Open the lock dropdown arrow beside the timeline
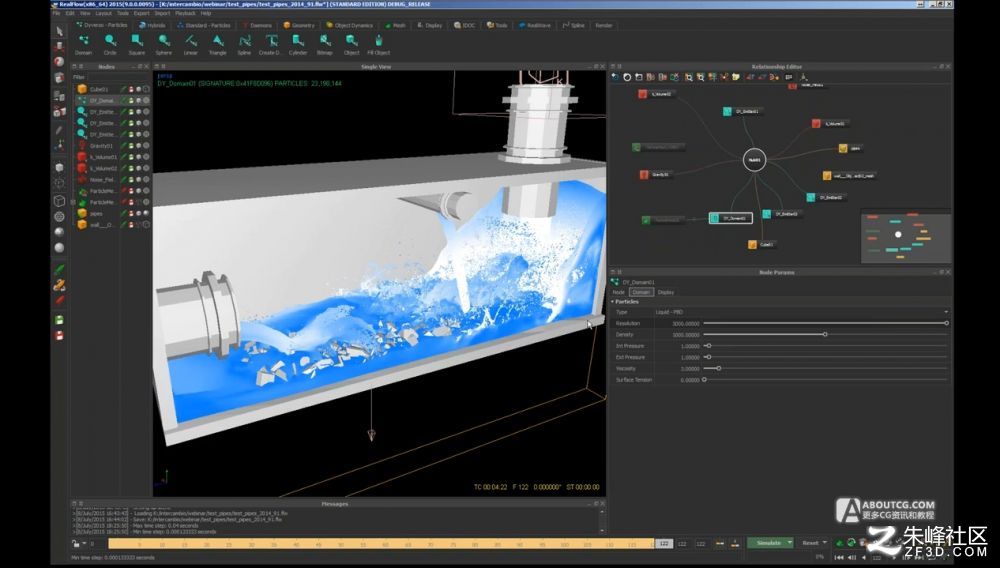 (84, 544)
